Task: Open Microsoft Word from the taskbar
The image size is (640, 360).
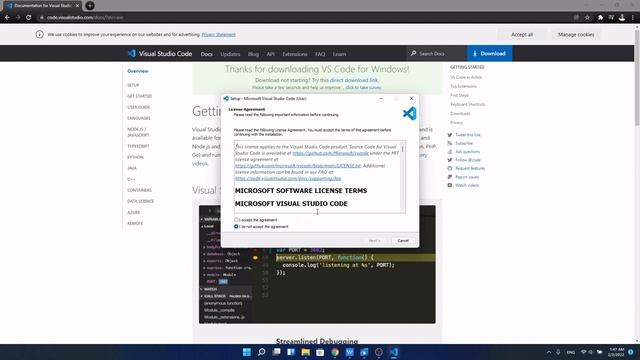Action: [x=350, y=352]
